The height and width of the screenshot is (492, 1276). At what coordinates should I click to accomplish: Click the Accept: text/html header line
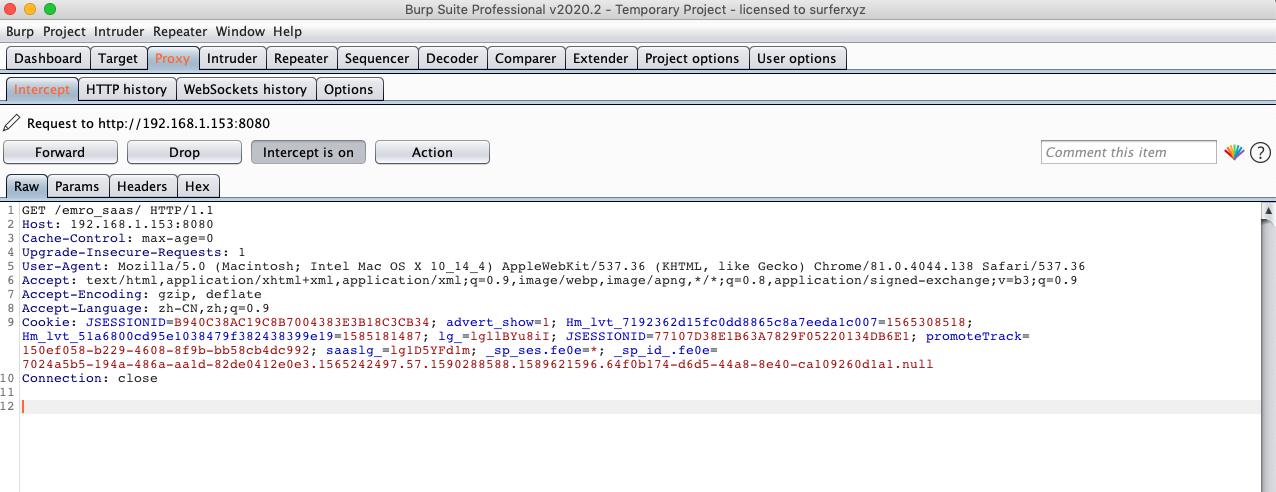[x=550, y=281]
